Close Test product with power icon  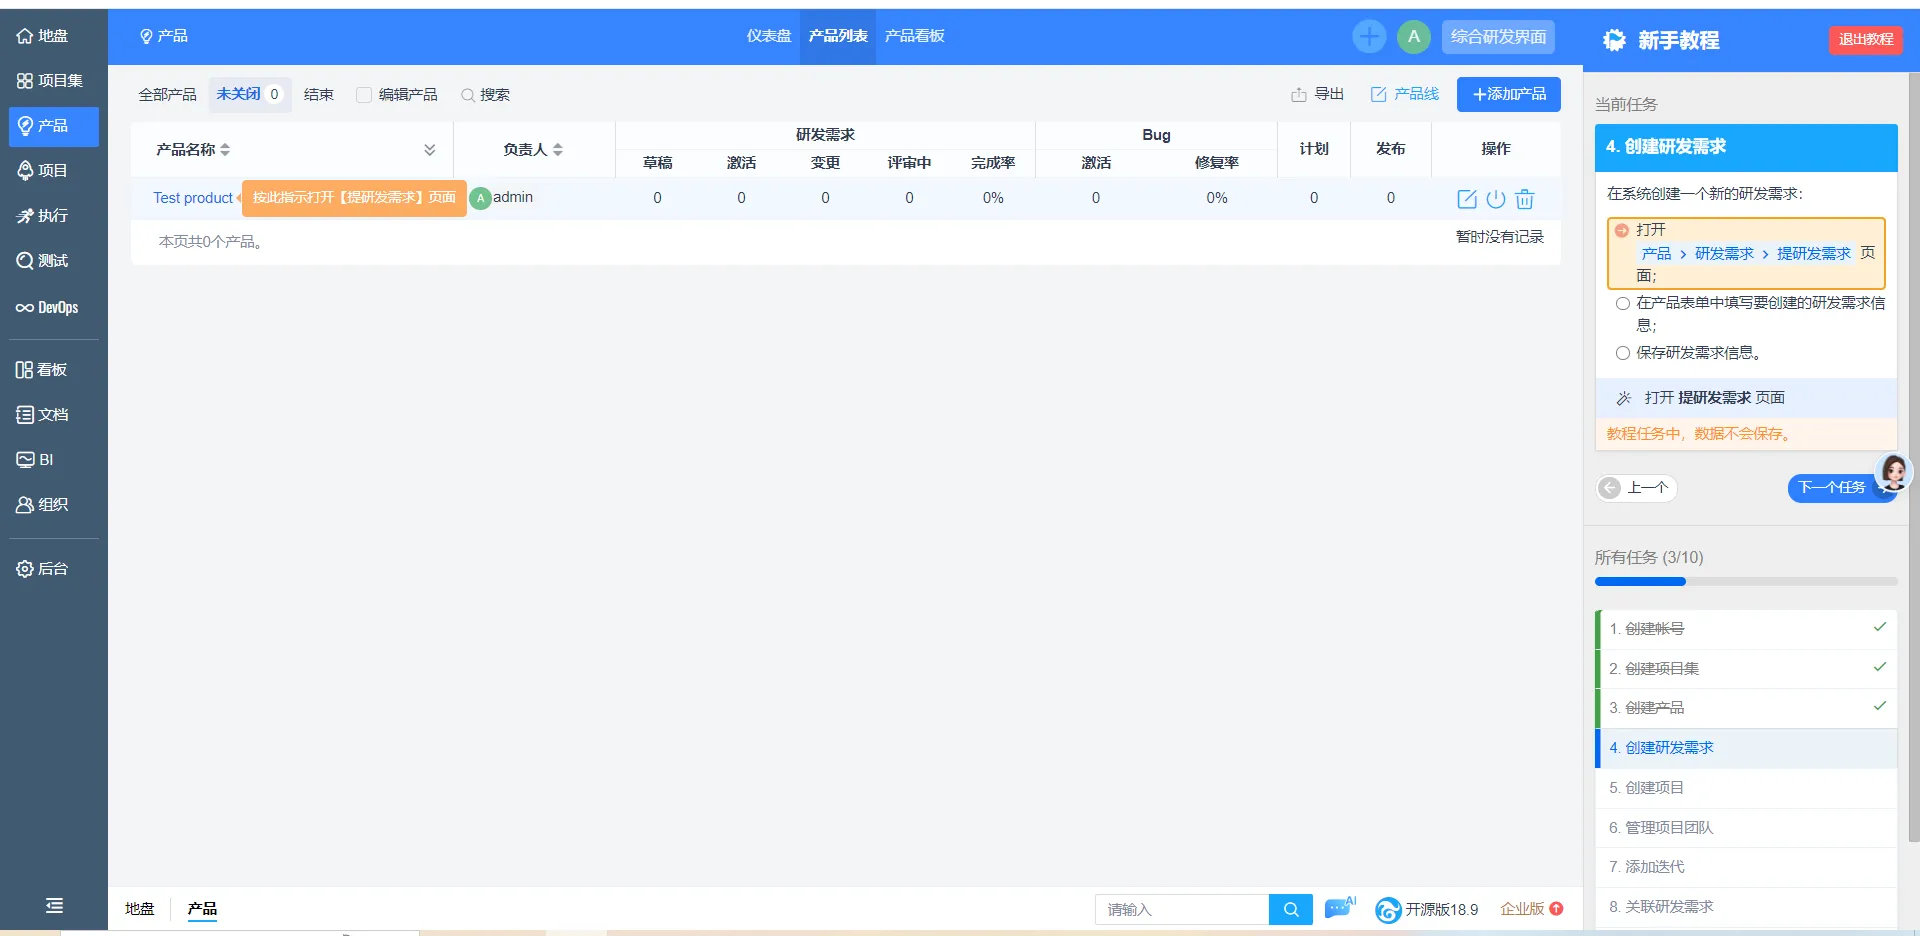pos(1496,199)
